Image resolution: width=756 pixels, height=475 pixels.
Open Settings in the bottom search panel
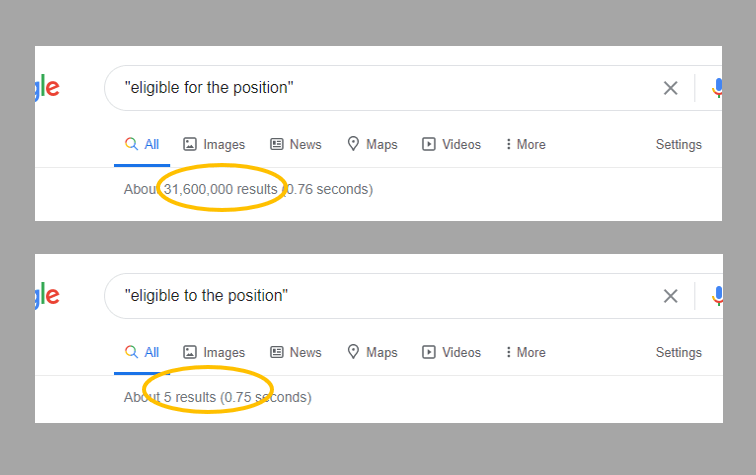click(x=678, y=352)
